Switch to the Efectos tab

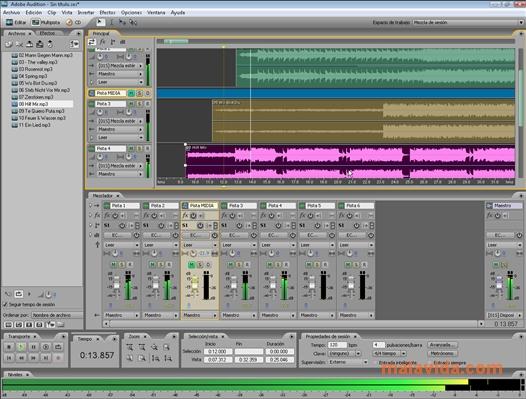coord(47,33)
